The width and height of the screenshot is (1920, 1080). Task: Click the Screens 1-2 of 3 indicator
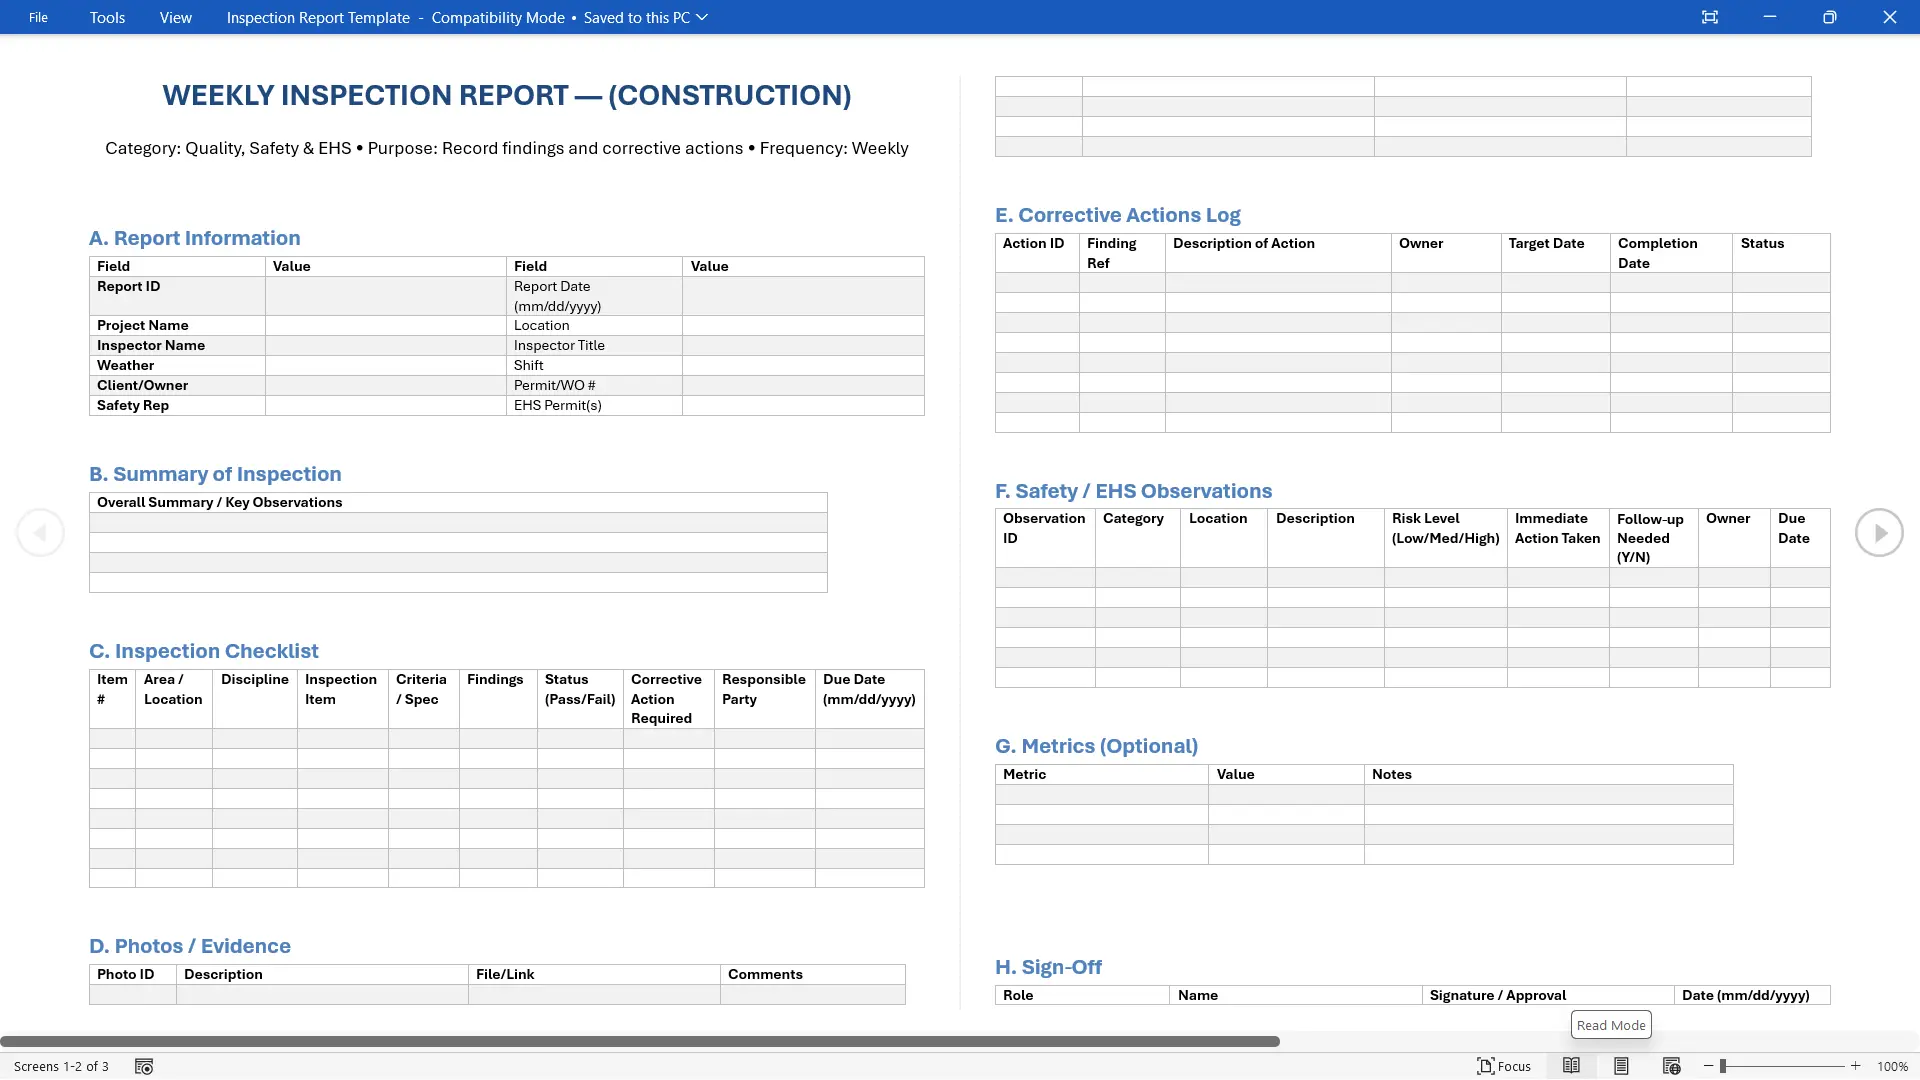(61, 1066)
